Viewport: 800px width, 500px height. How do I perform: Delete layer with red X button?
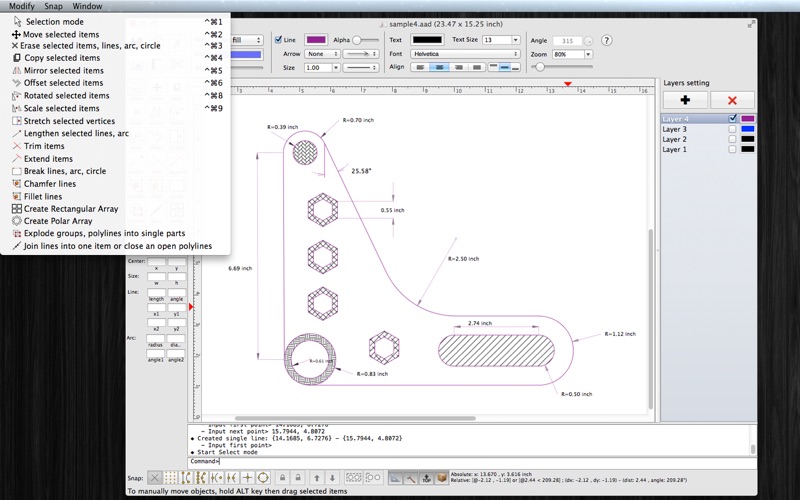tap(732, 100)
